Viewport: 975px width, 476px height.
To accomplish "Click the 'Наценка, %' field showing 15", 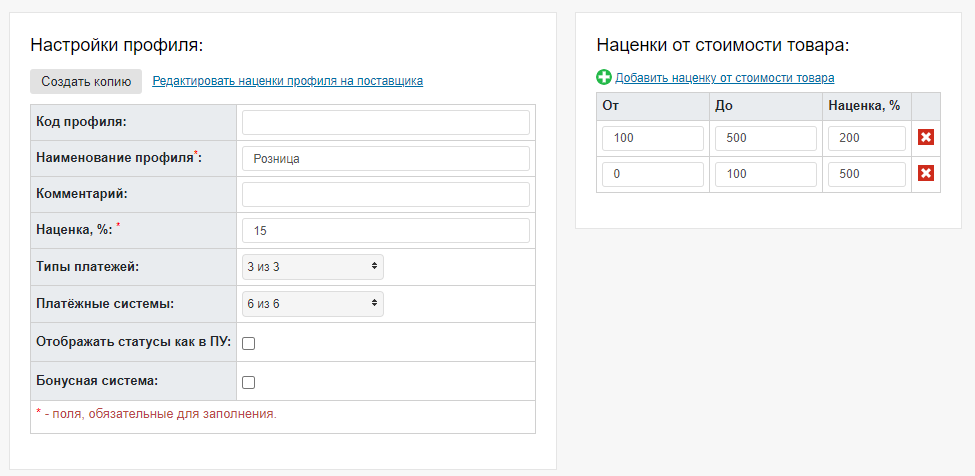I will coord(385,230).
